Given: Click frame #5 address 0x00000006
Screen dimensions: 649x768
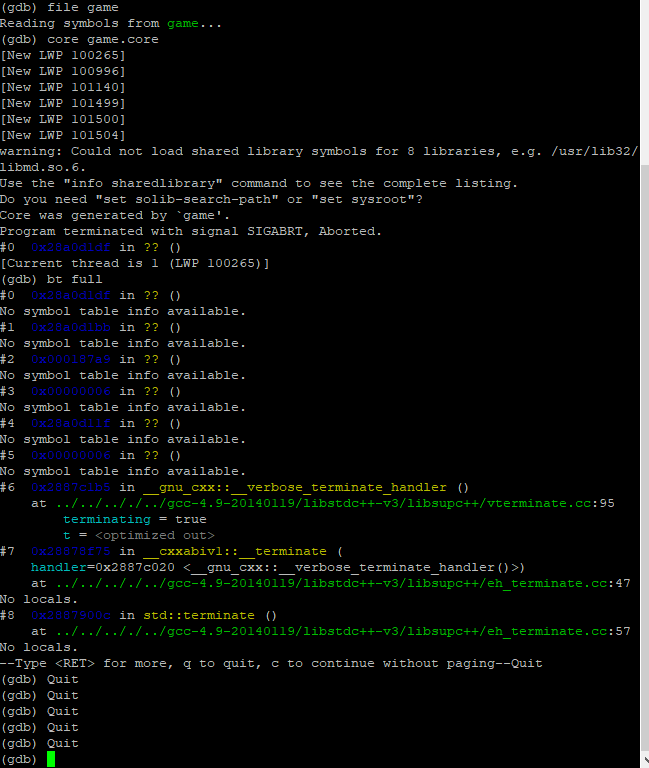Looking at the screenshot, I should pos(71,456).
